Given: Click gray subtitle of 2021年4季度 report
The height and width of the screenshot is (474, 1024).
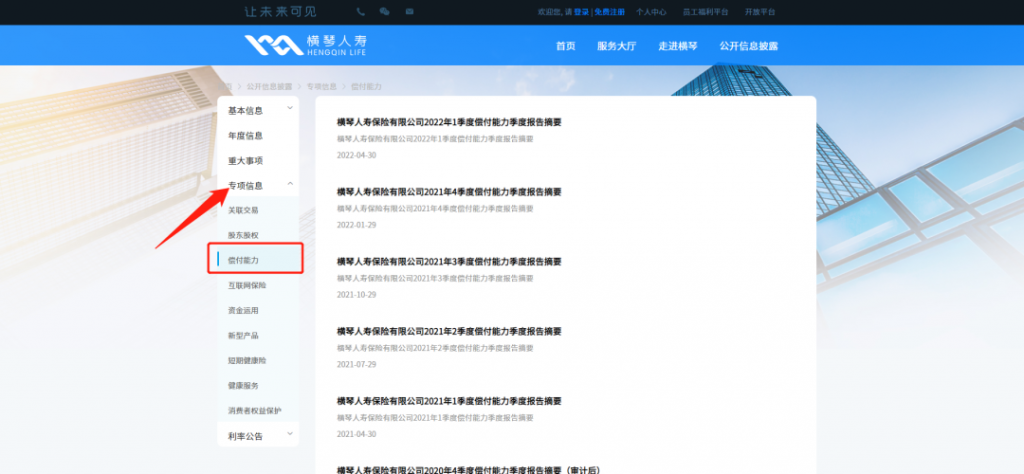Looking at the screenshot, I should click(435, 208).
